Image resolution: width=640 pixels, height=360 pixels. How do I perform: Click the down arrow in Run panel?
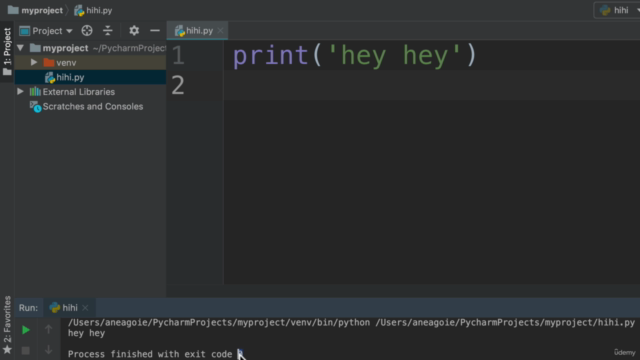point(49,350)
